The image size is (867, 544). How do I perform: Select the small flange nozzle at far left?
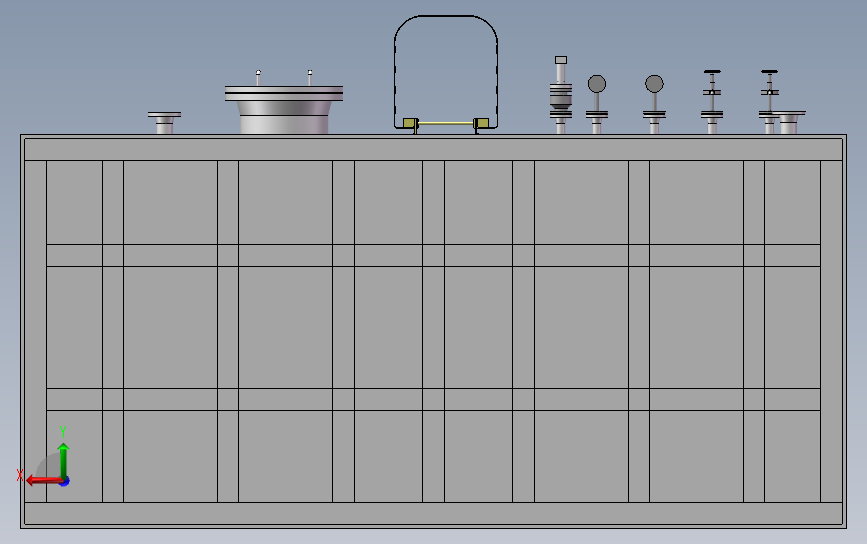[164, 123]
